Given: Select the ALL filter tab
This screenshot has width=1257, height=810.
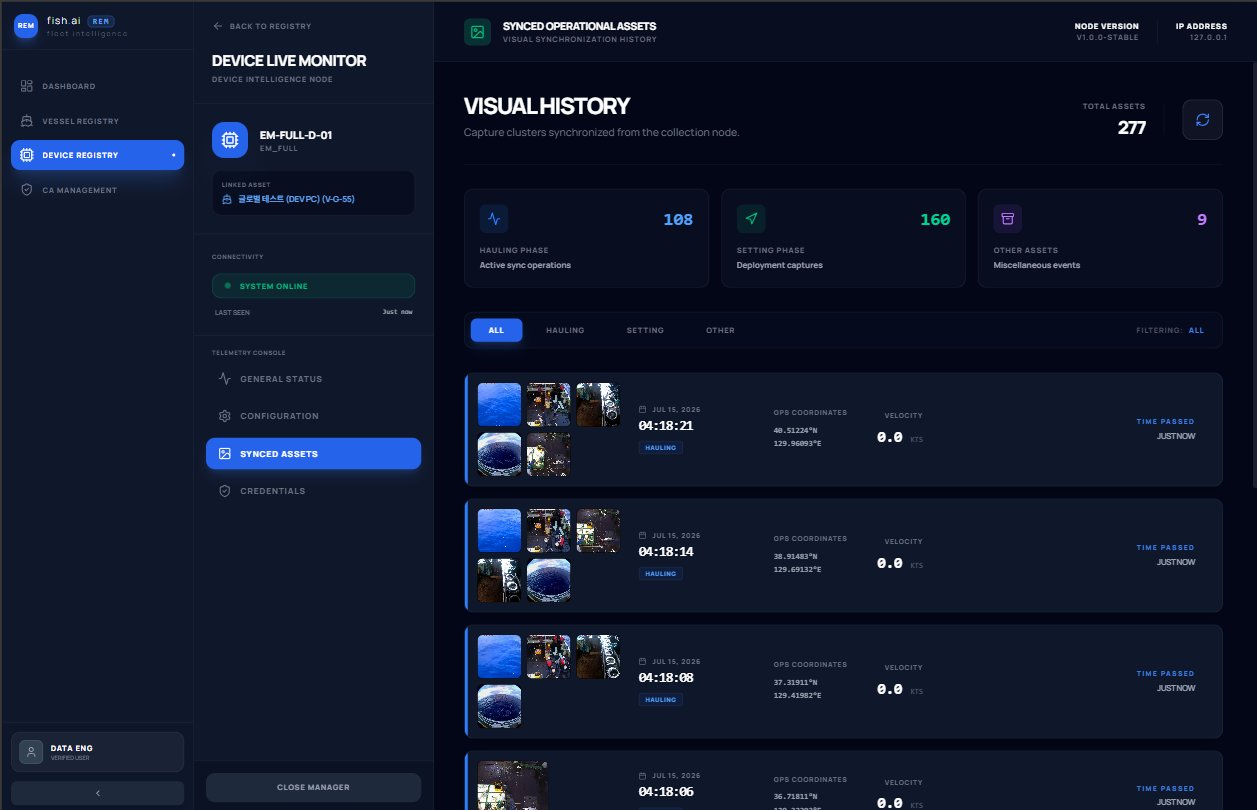Looking at the screenshot, I should pos(496,330).
